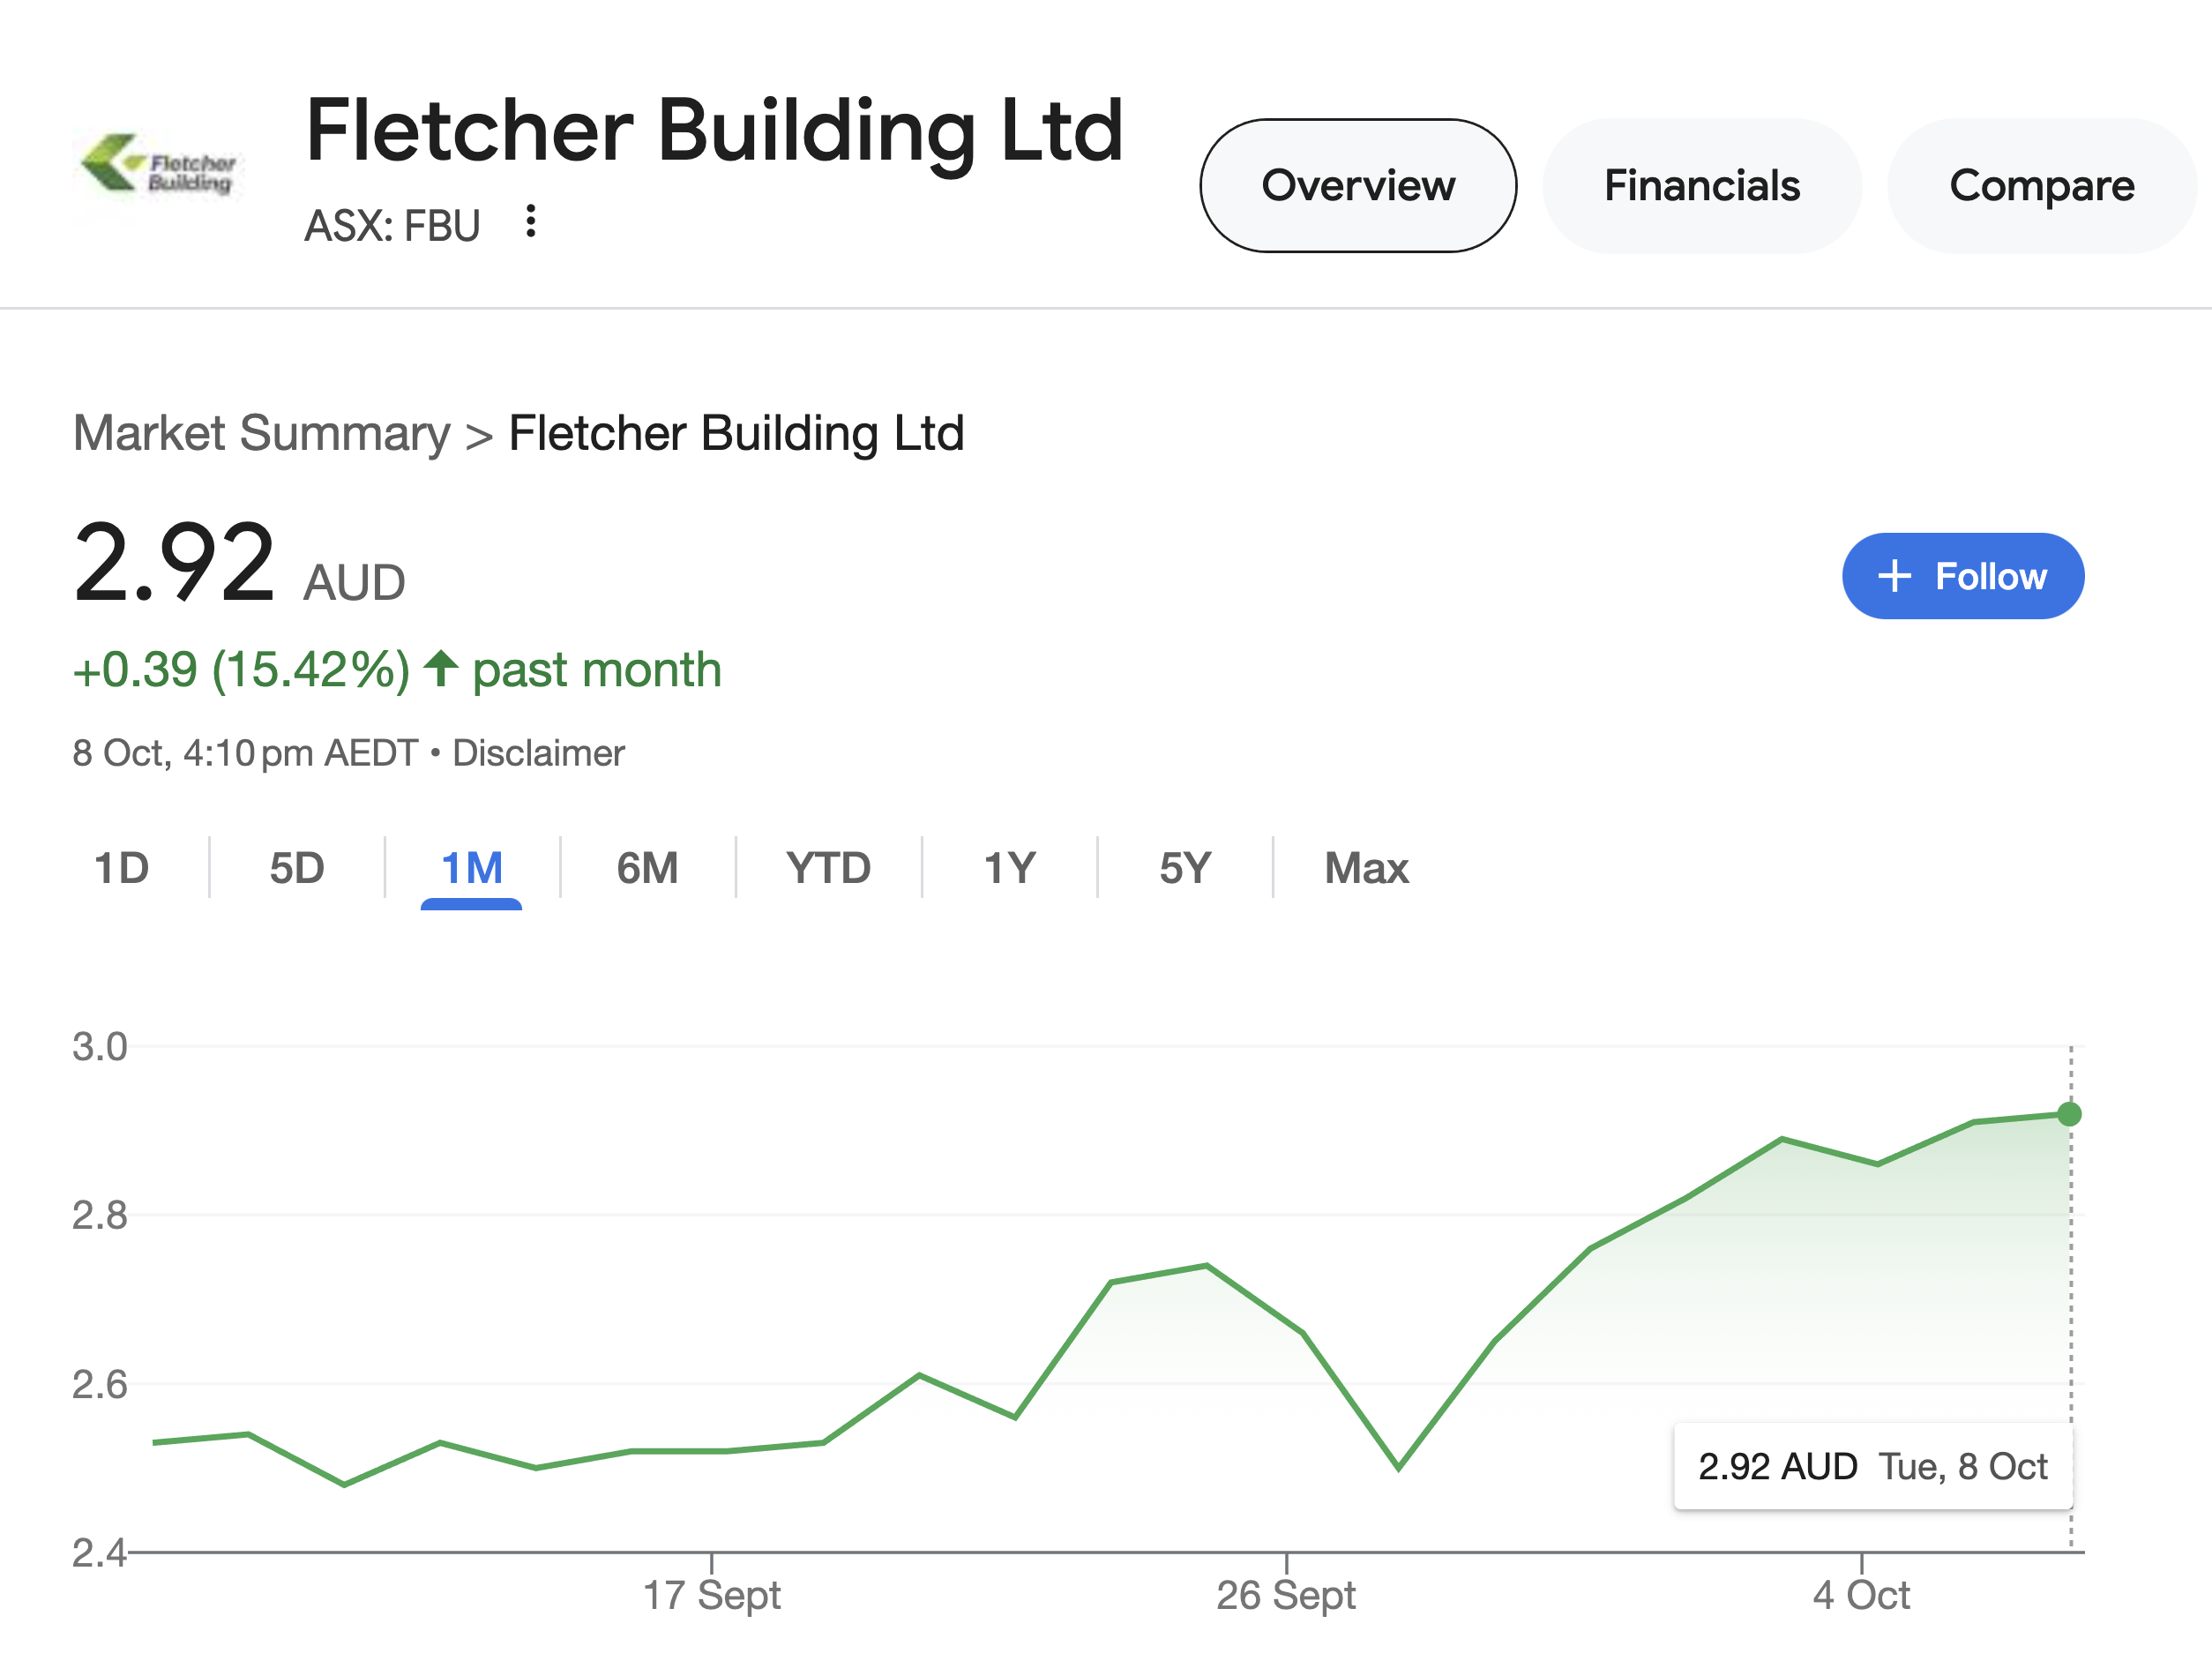
Task: Switch to 5Y chart range
Action: [x=1185, y=868]
